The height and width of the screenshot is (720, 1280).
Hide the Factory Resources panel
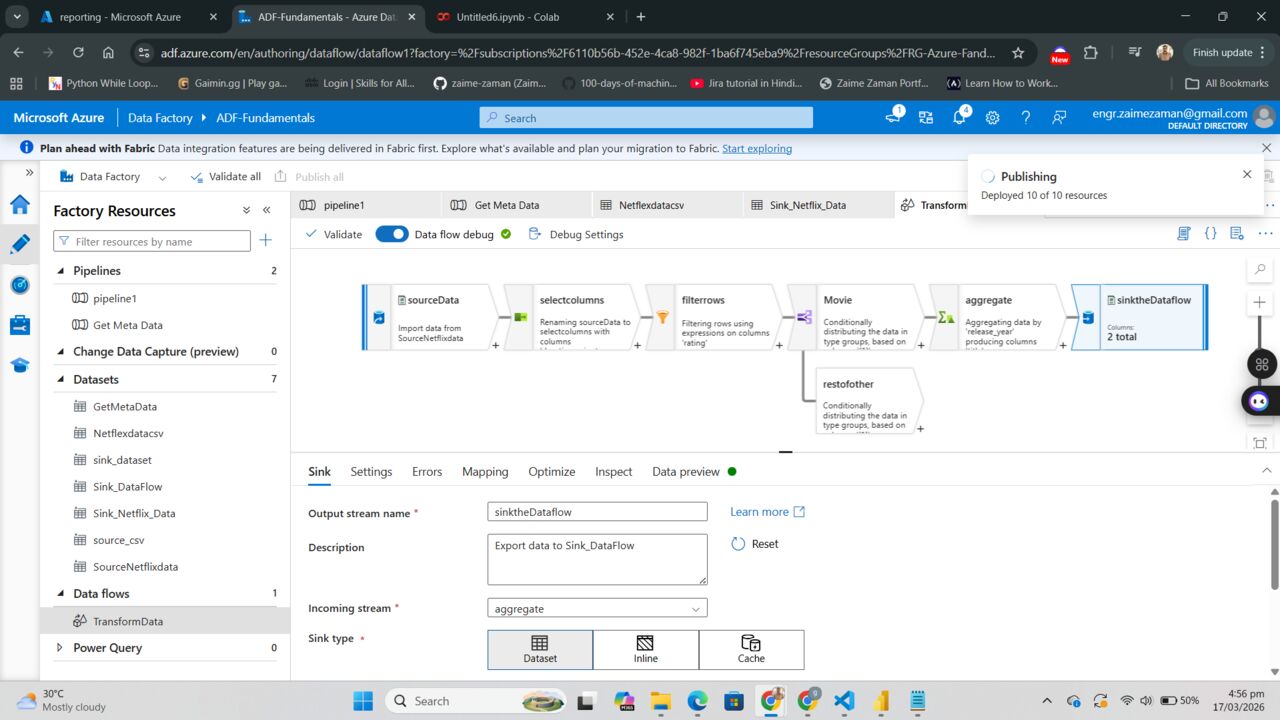pos(267,211)
